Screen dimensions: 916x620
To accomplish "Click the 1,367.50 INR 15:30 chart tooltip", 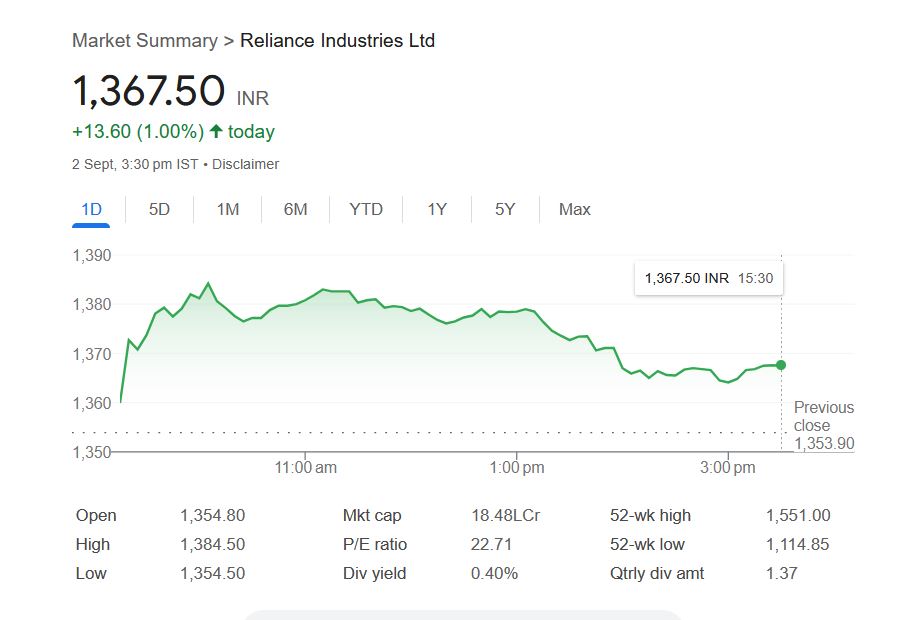I will pos(708,278).
